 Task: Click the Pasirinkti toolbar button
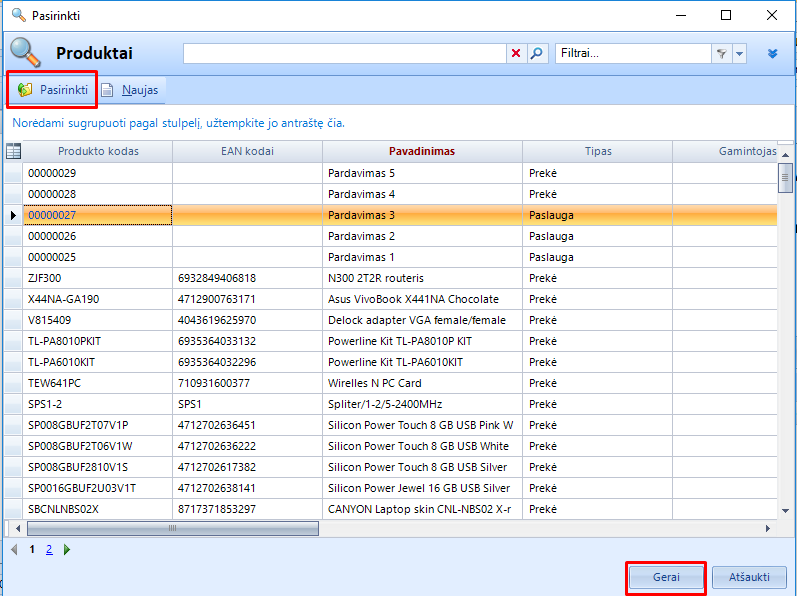[x=53, y=90]
